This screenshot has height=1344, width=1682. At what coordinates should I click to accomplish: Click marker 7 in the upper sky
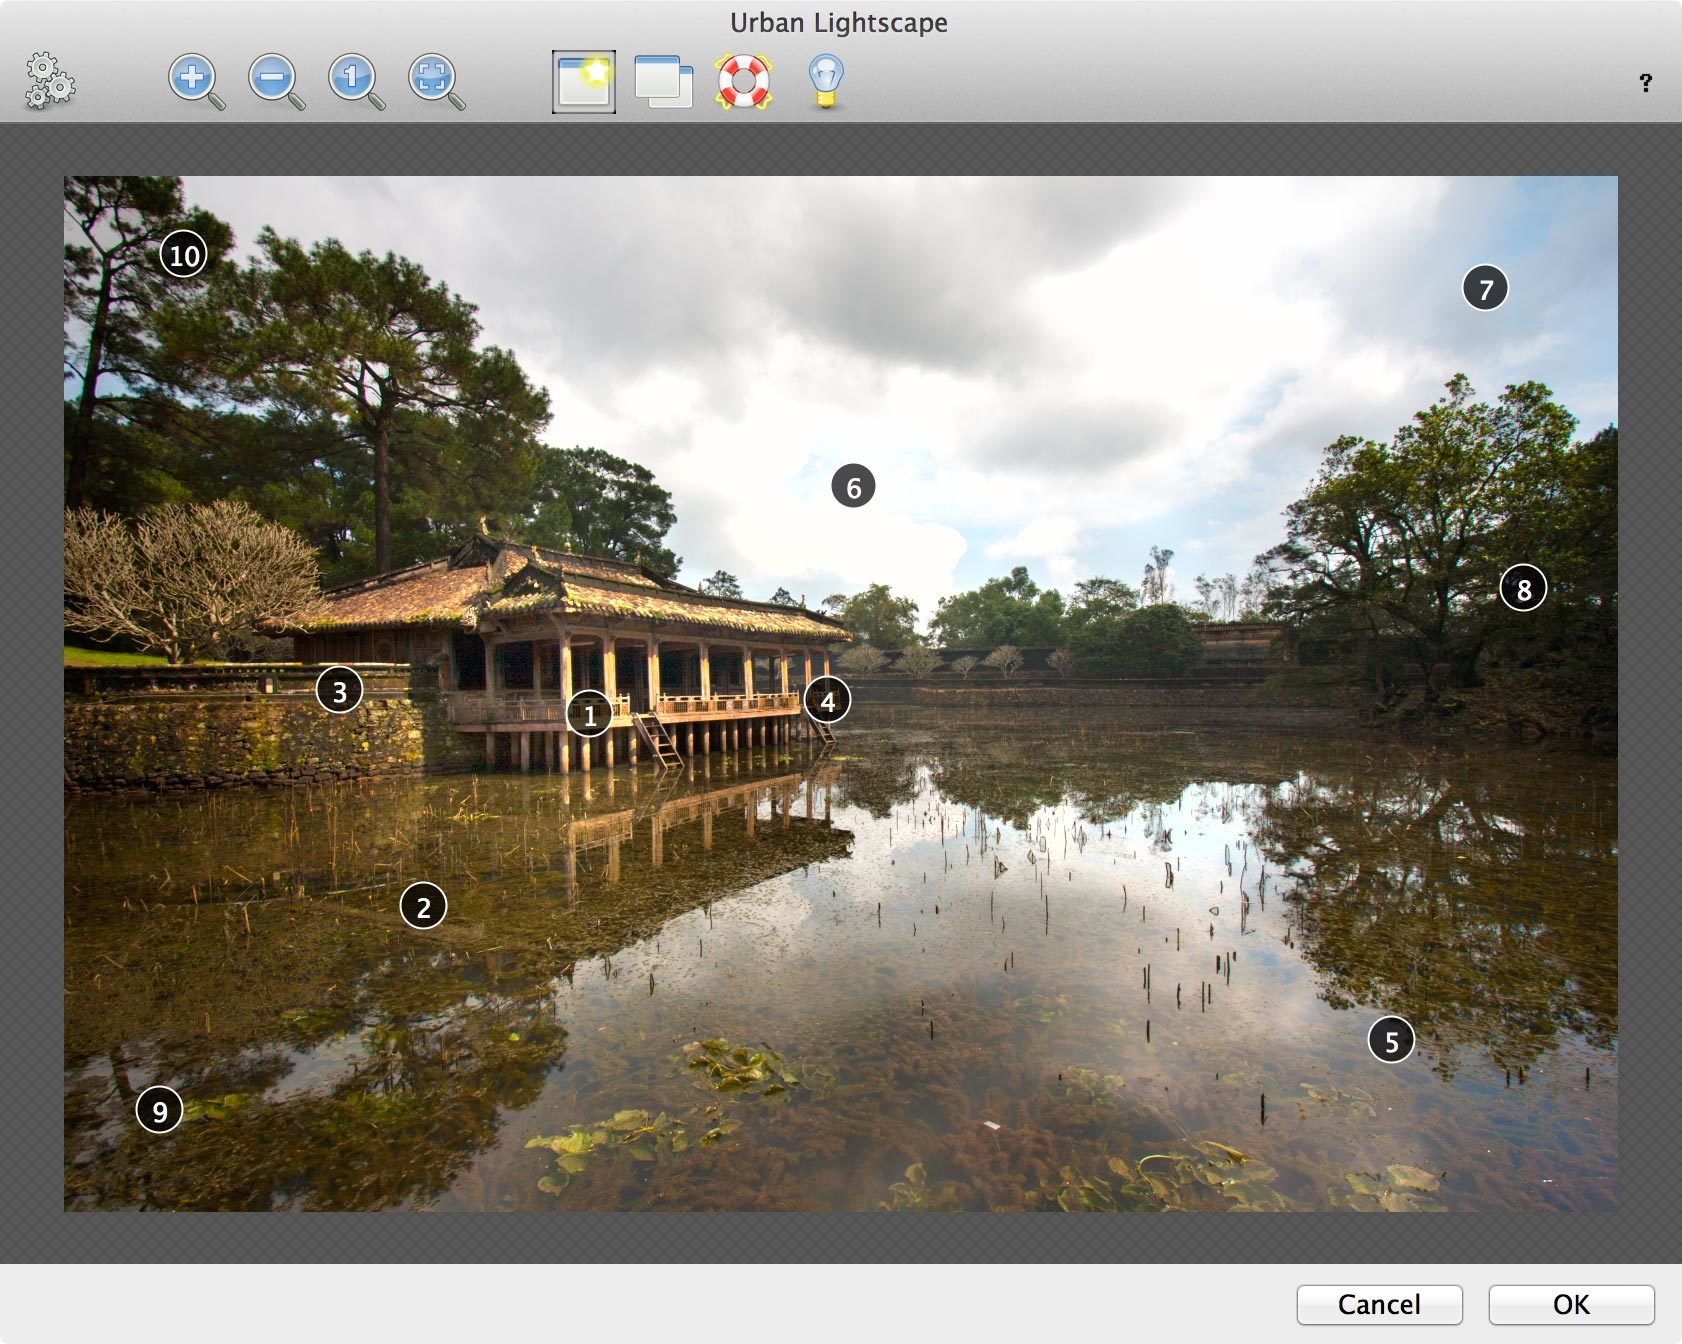[x=1485, y=288]
